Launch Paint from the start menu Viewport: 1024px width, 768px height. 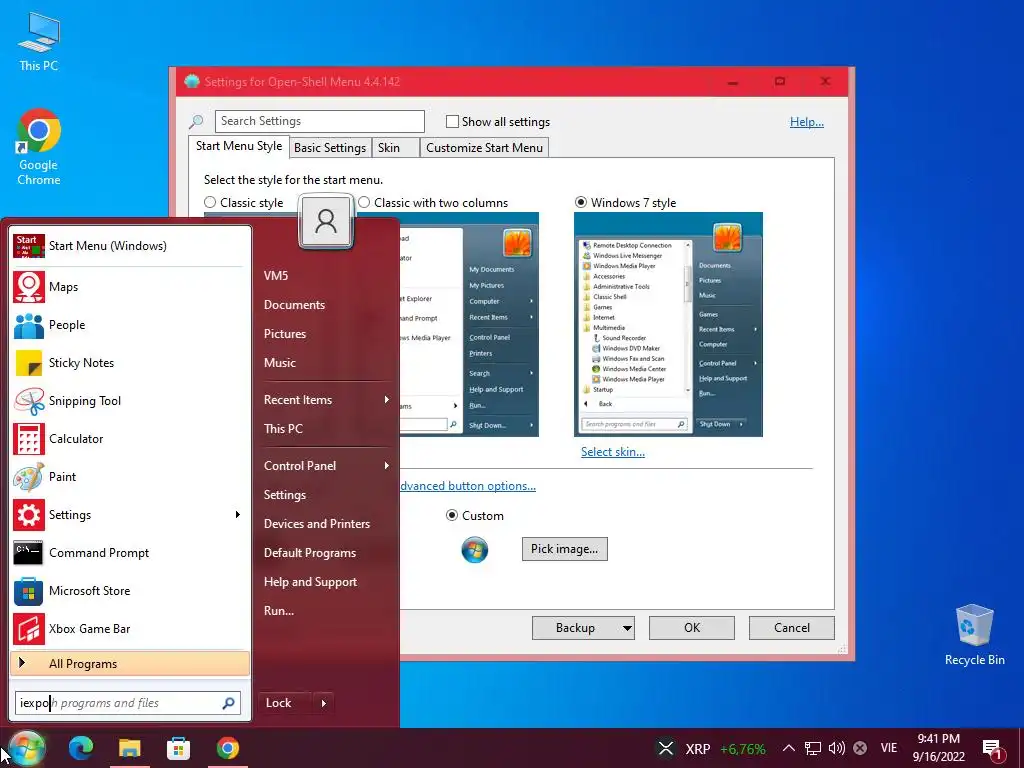click(x=129, y=477)
